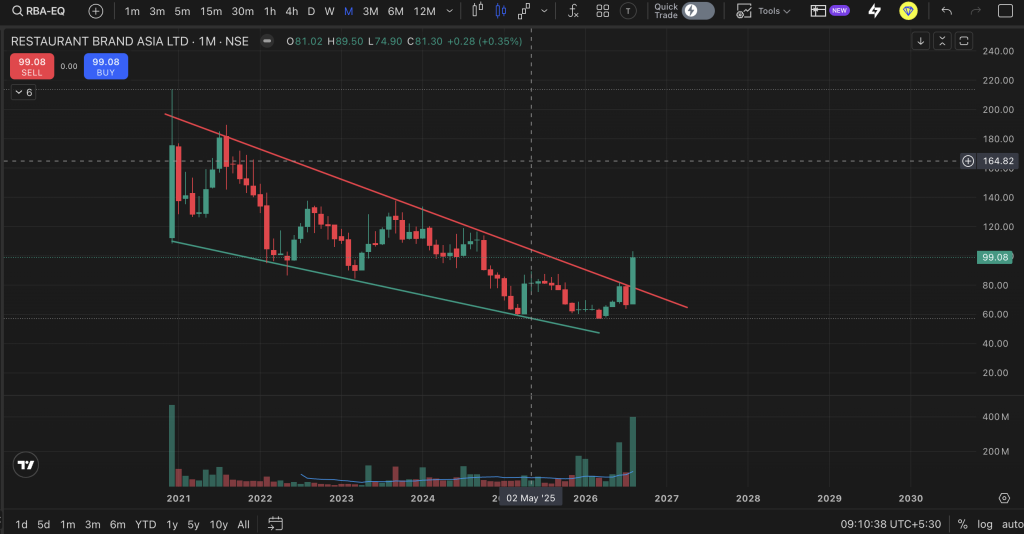Open the yellow diamond premium icon
This screenshot has width=1024, height=534.
(x=908, y=10)
